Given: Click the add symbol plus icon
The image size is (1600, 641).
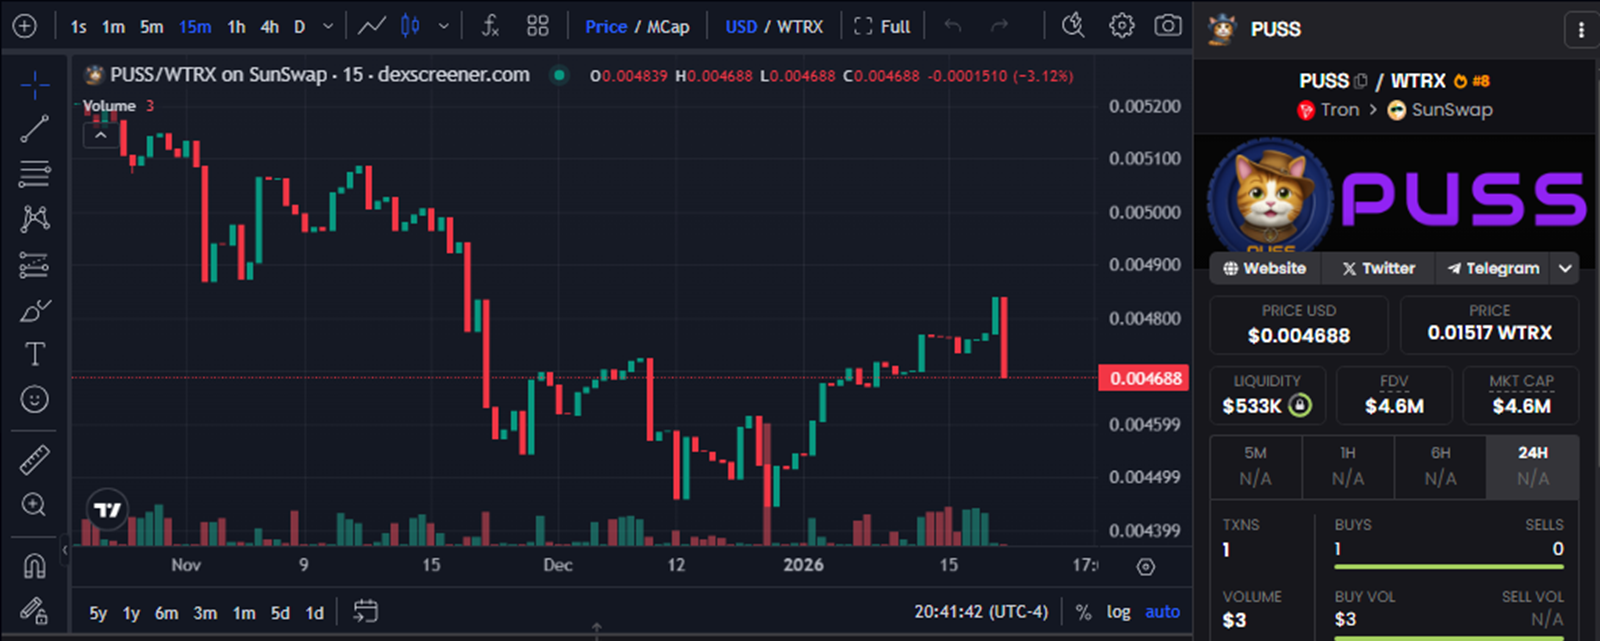Looking at the screenshot, I should (24, 26).
